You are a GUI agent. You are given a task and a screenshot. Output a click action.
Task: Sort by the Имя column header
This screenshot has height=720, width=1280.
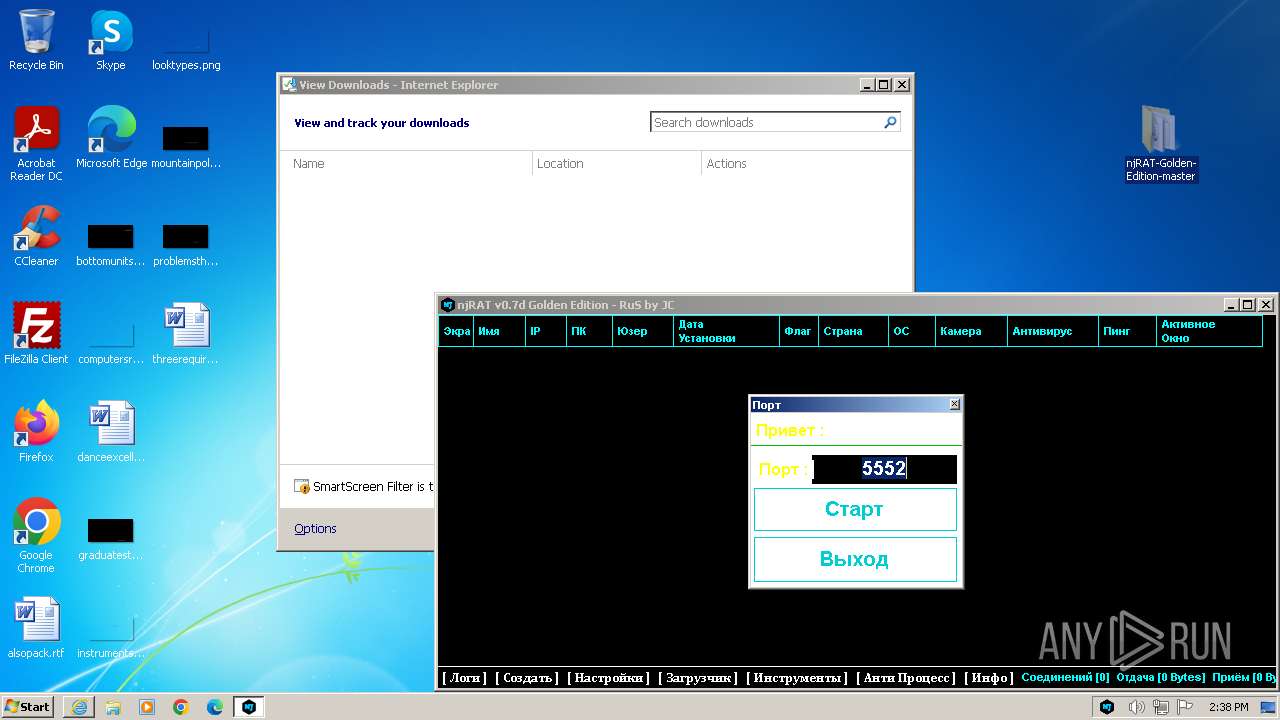(500, 331)
